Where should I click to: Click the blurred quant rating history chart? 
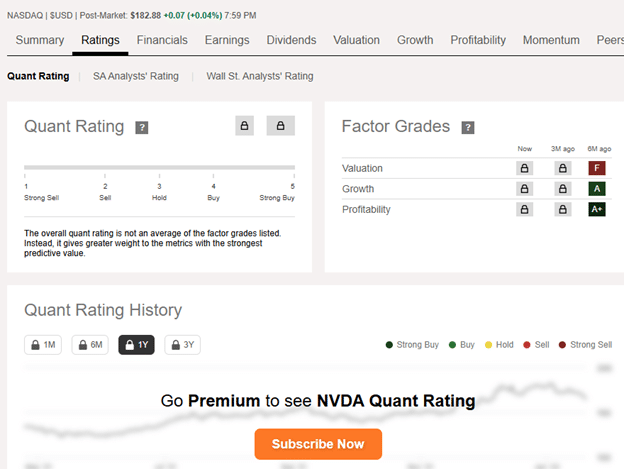(x=318, y=416)
